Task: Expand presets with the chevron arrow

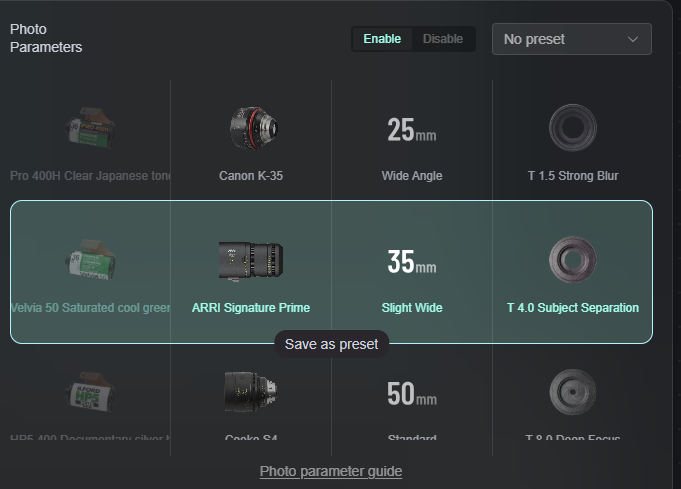Action: tap(633, 40)
